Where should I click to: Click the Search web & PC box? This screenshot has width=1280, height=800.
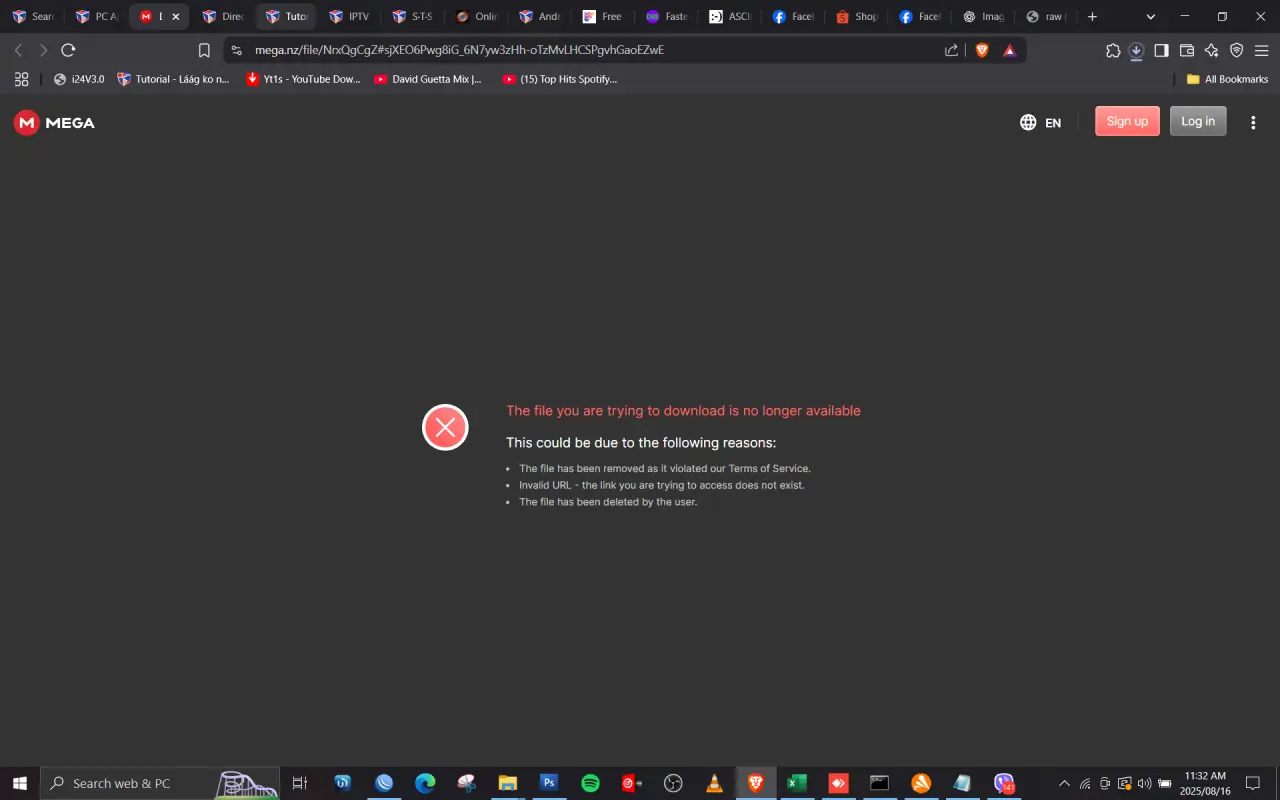pos(160,783)
